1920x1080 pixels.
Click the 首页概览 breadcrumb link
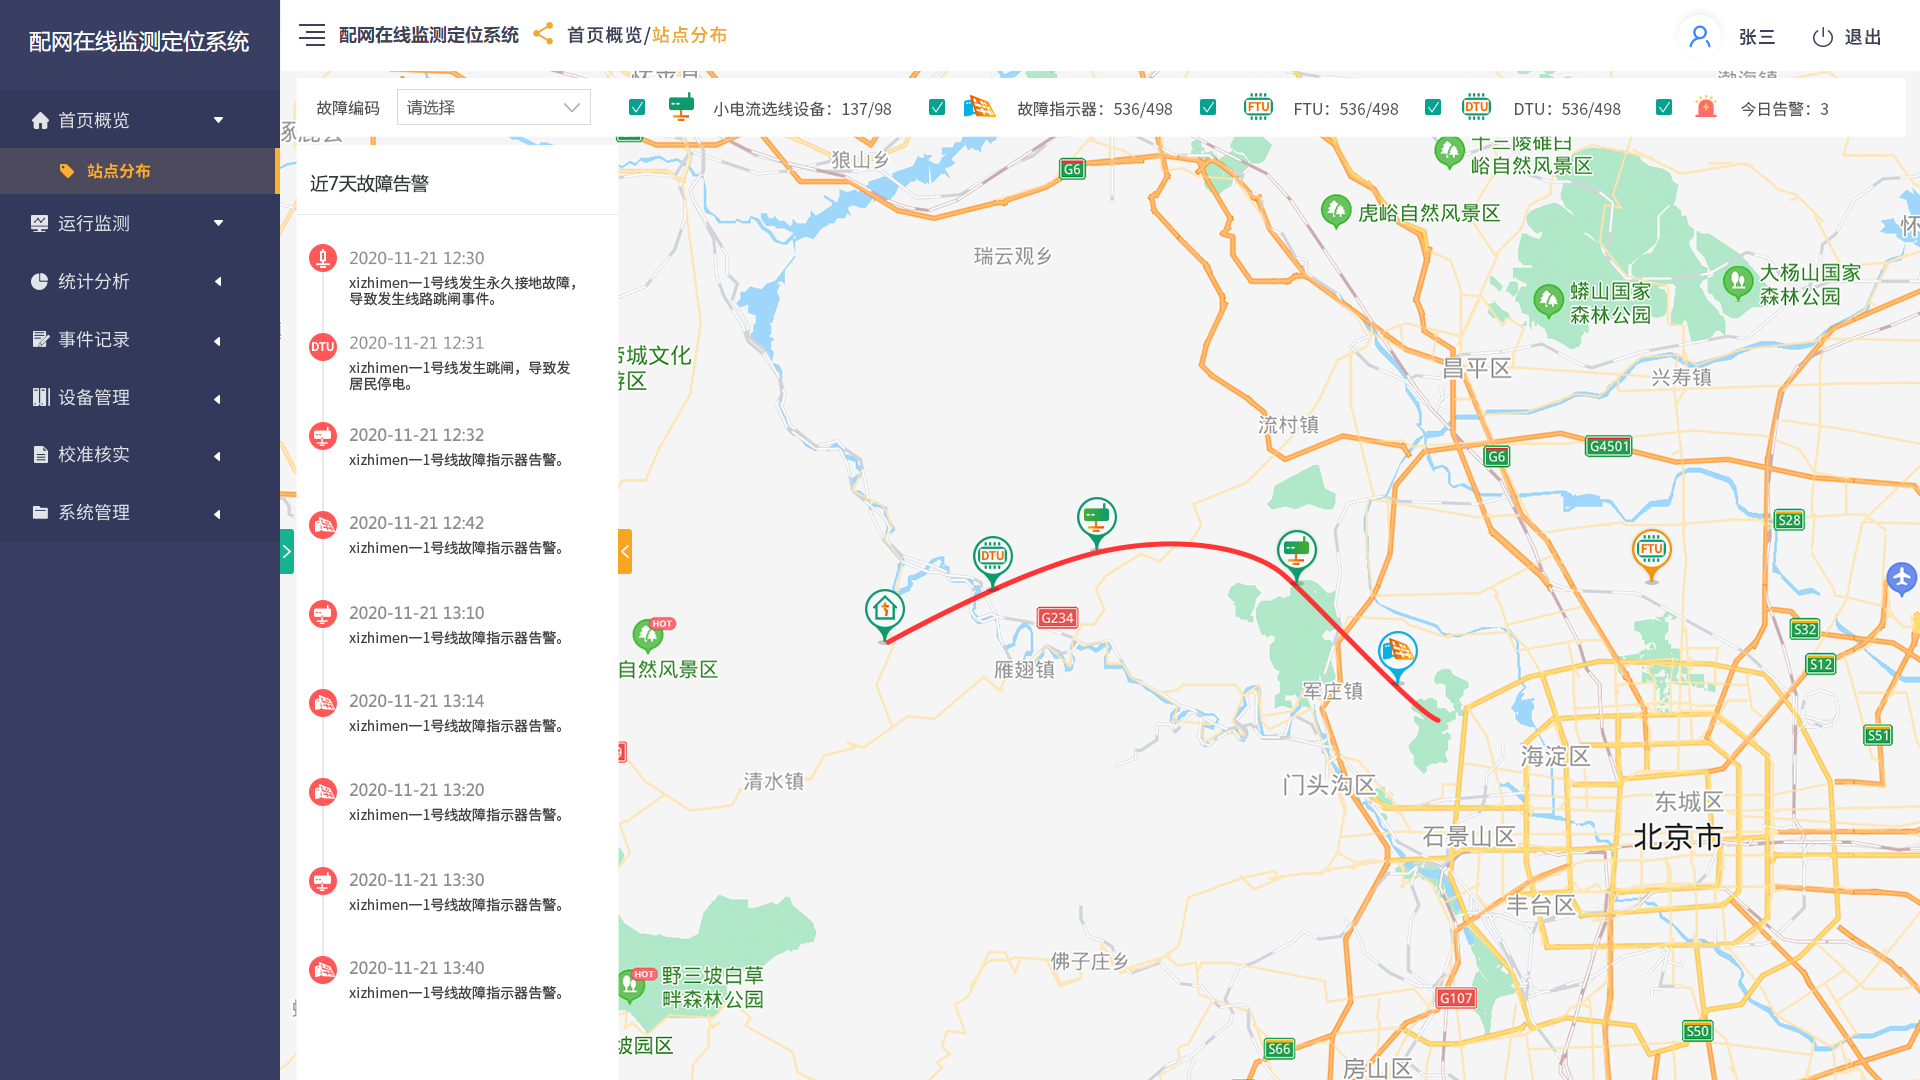pyautogui.click(x=604, y=35)
